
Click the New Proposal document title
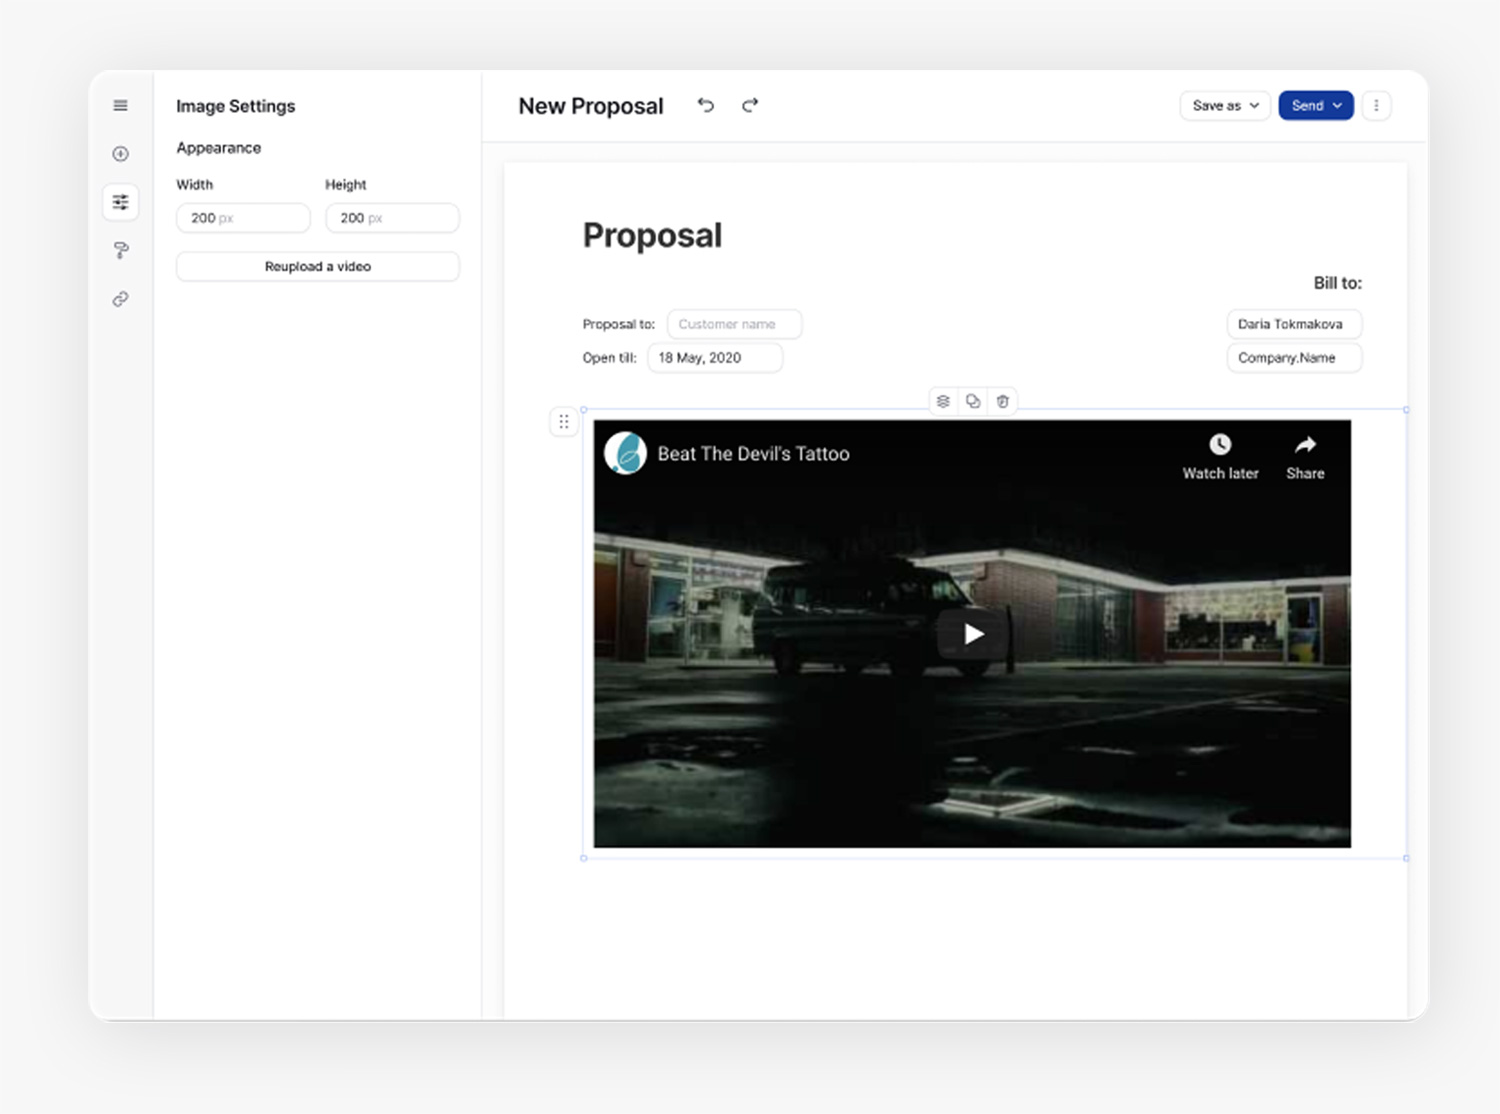(x=590, y=106)
